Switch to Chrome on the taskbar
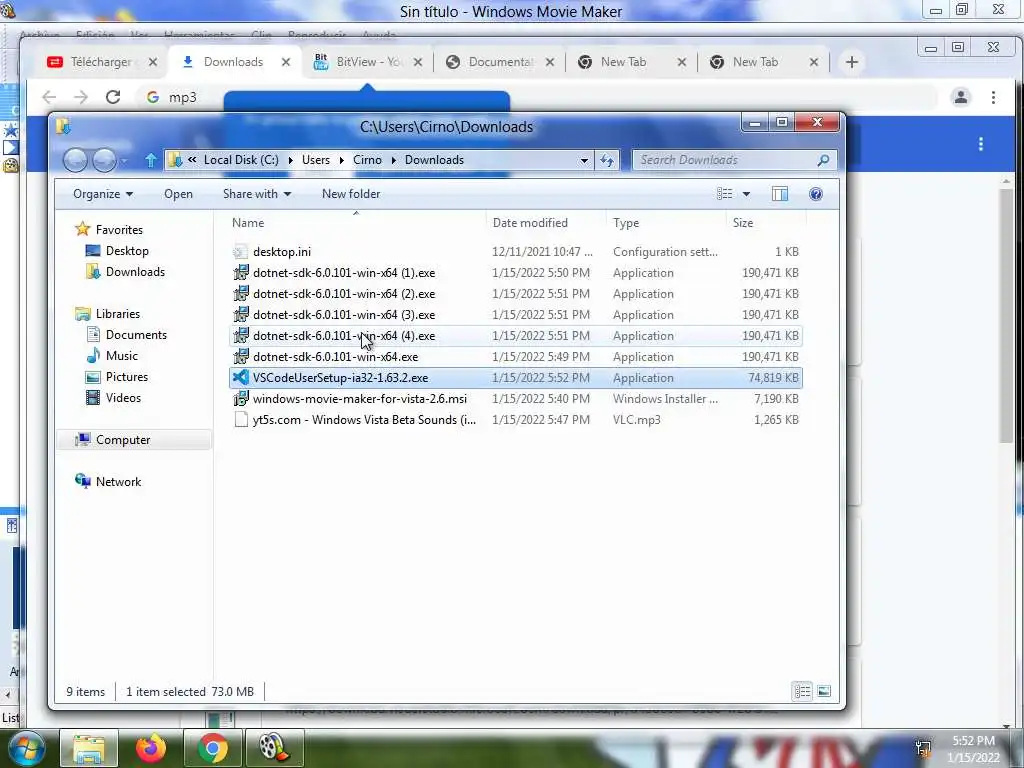 (x=213, y=748)
